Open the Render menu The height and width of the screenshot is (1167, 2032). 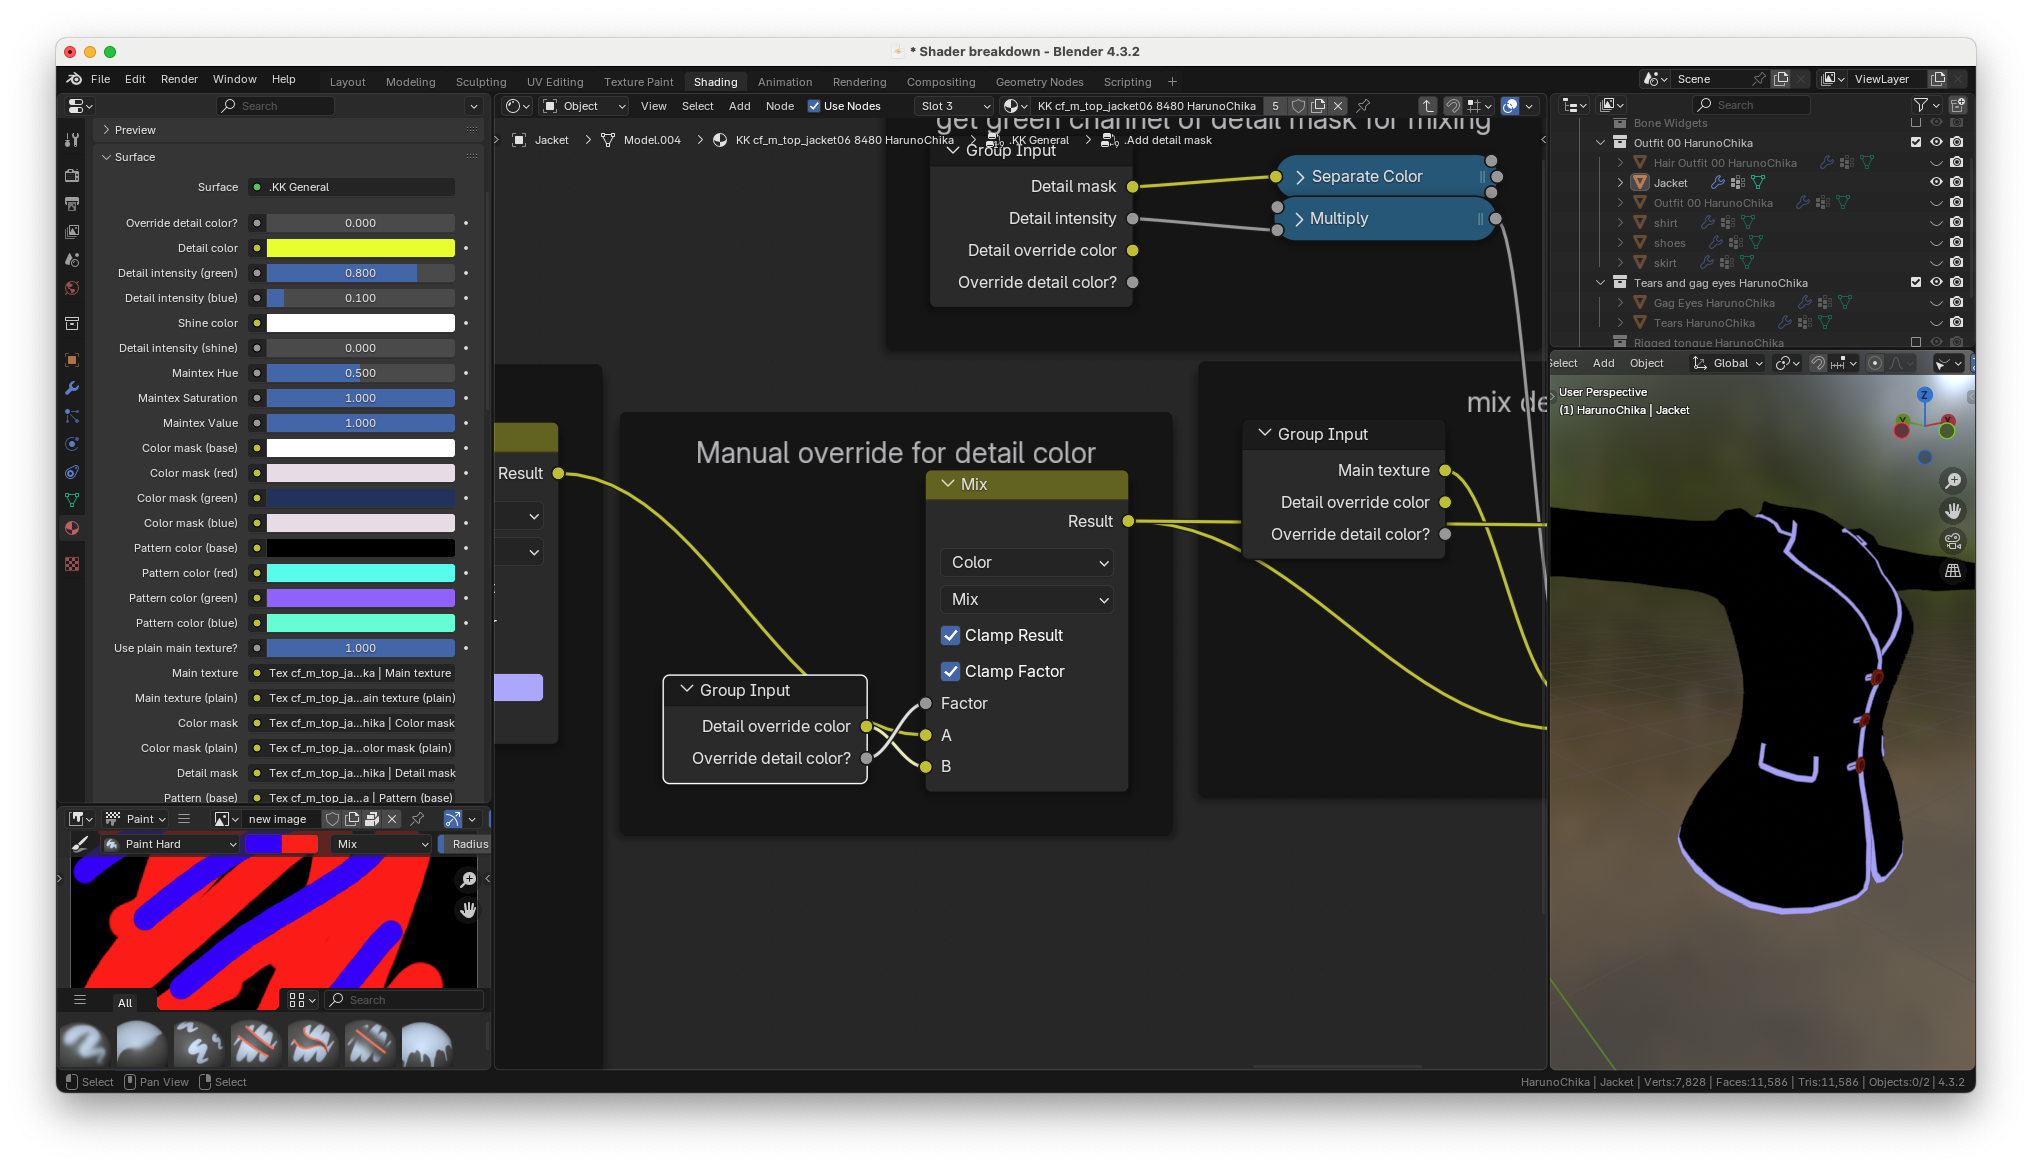tap(179, 79)
